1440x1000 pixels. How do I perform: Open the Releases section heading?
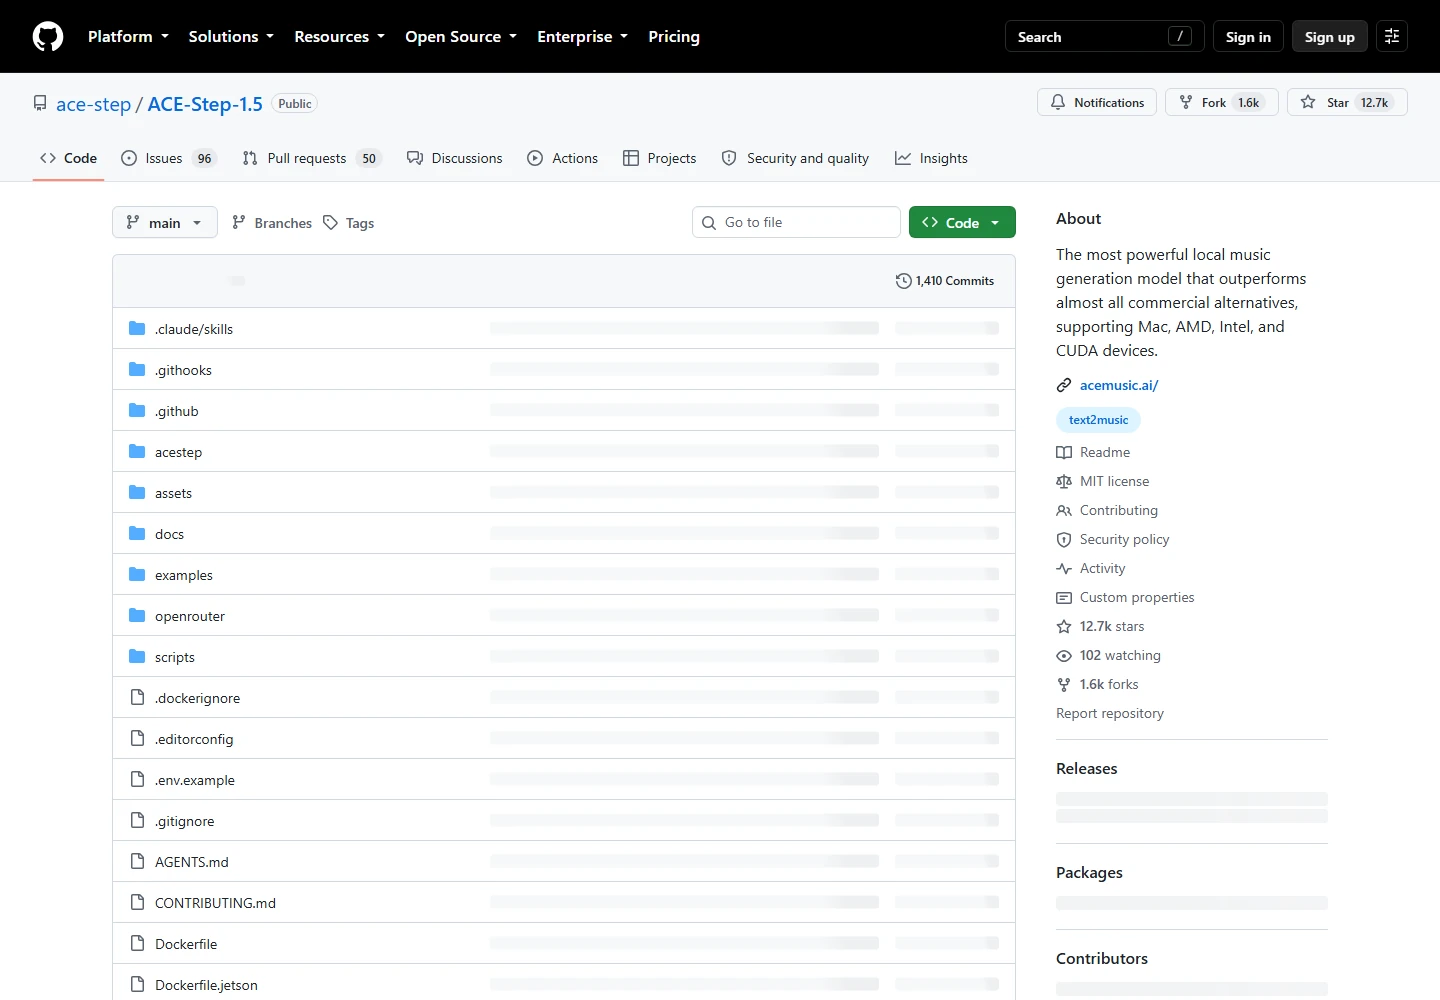click(1087, 768)
